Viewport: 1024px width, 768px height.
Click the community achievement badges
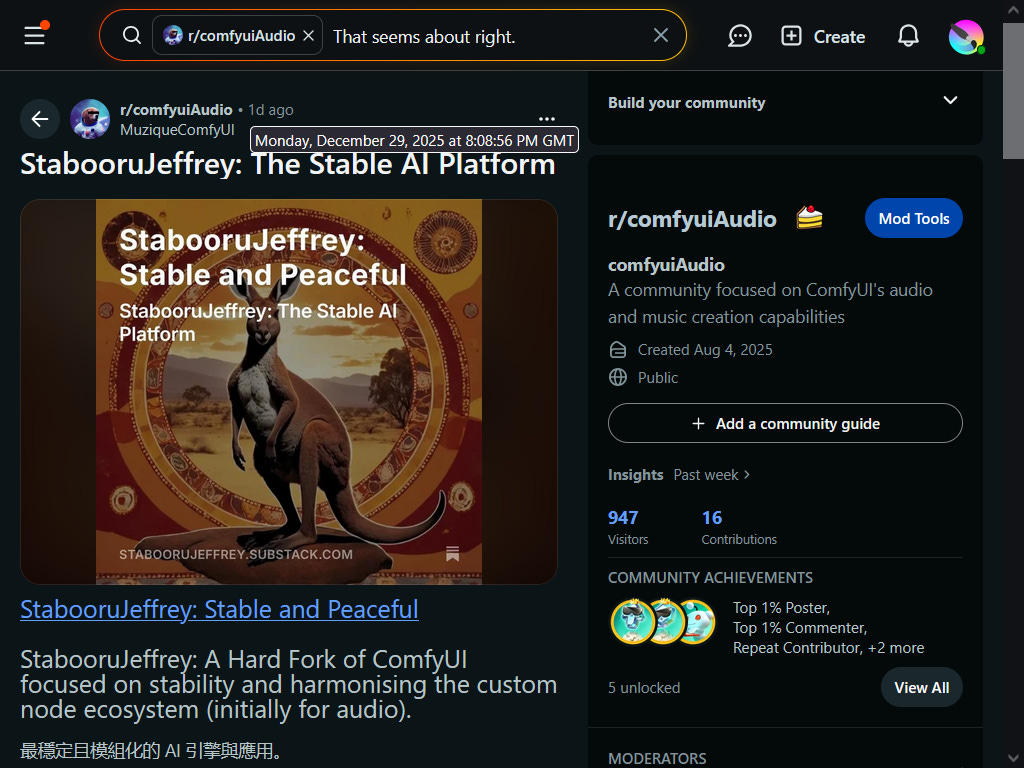[663, 622]
